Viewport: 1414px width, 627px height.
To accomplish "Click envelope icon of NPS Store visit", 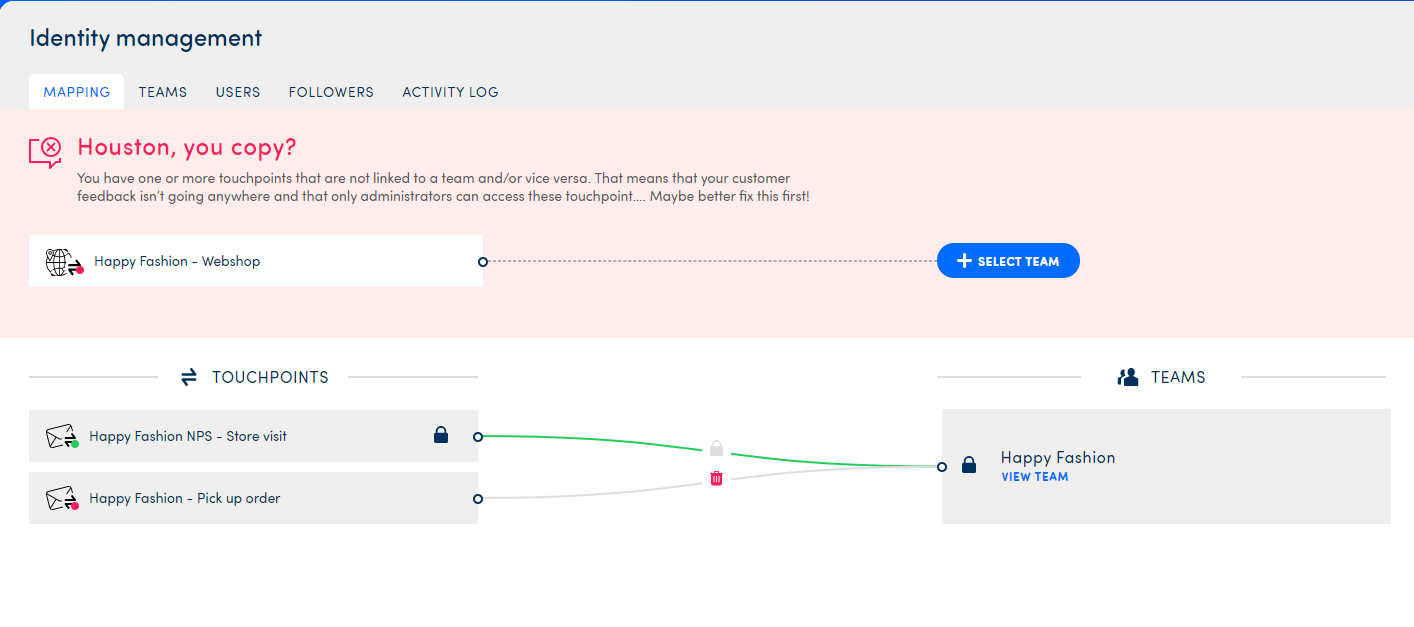I will (62, 437).
